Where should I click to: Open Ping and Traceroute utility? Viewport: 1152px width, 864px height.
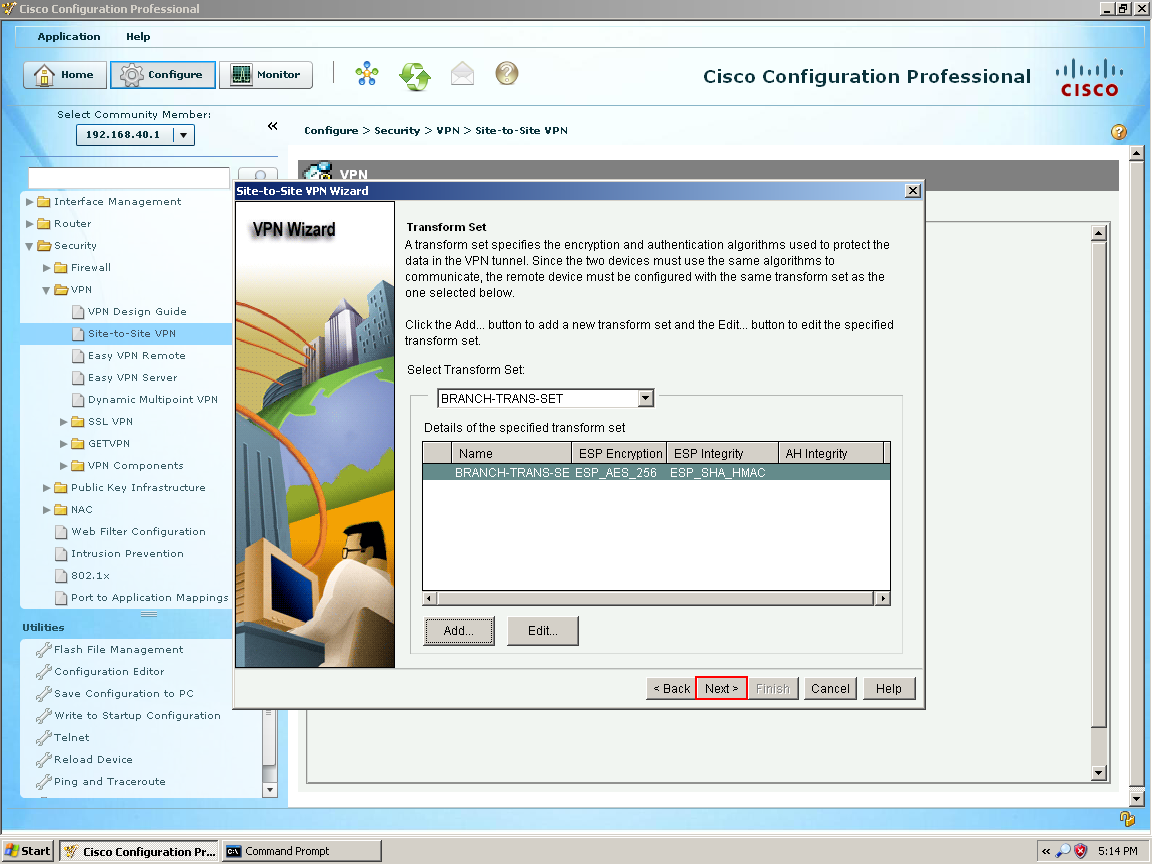pos(109,782)
